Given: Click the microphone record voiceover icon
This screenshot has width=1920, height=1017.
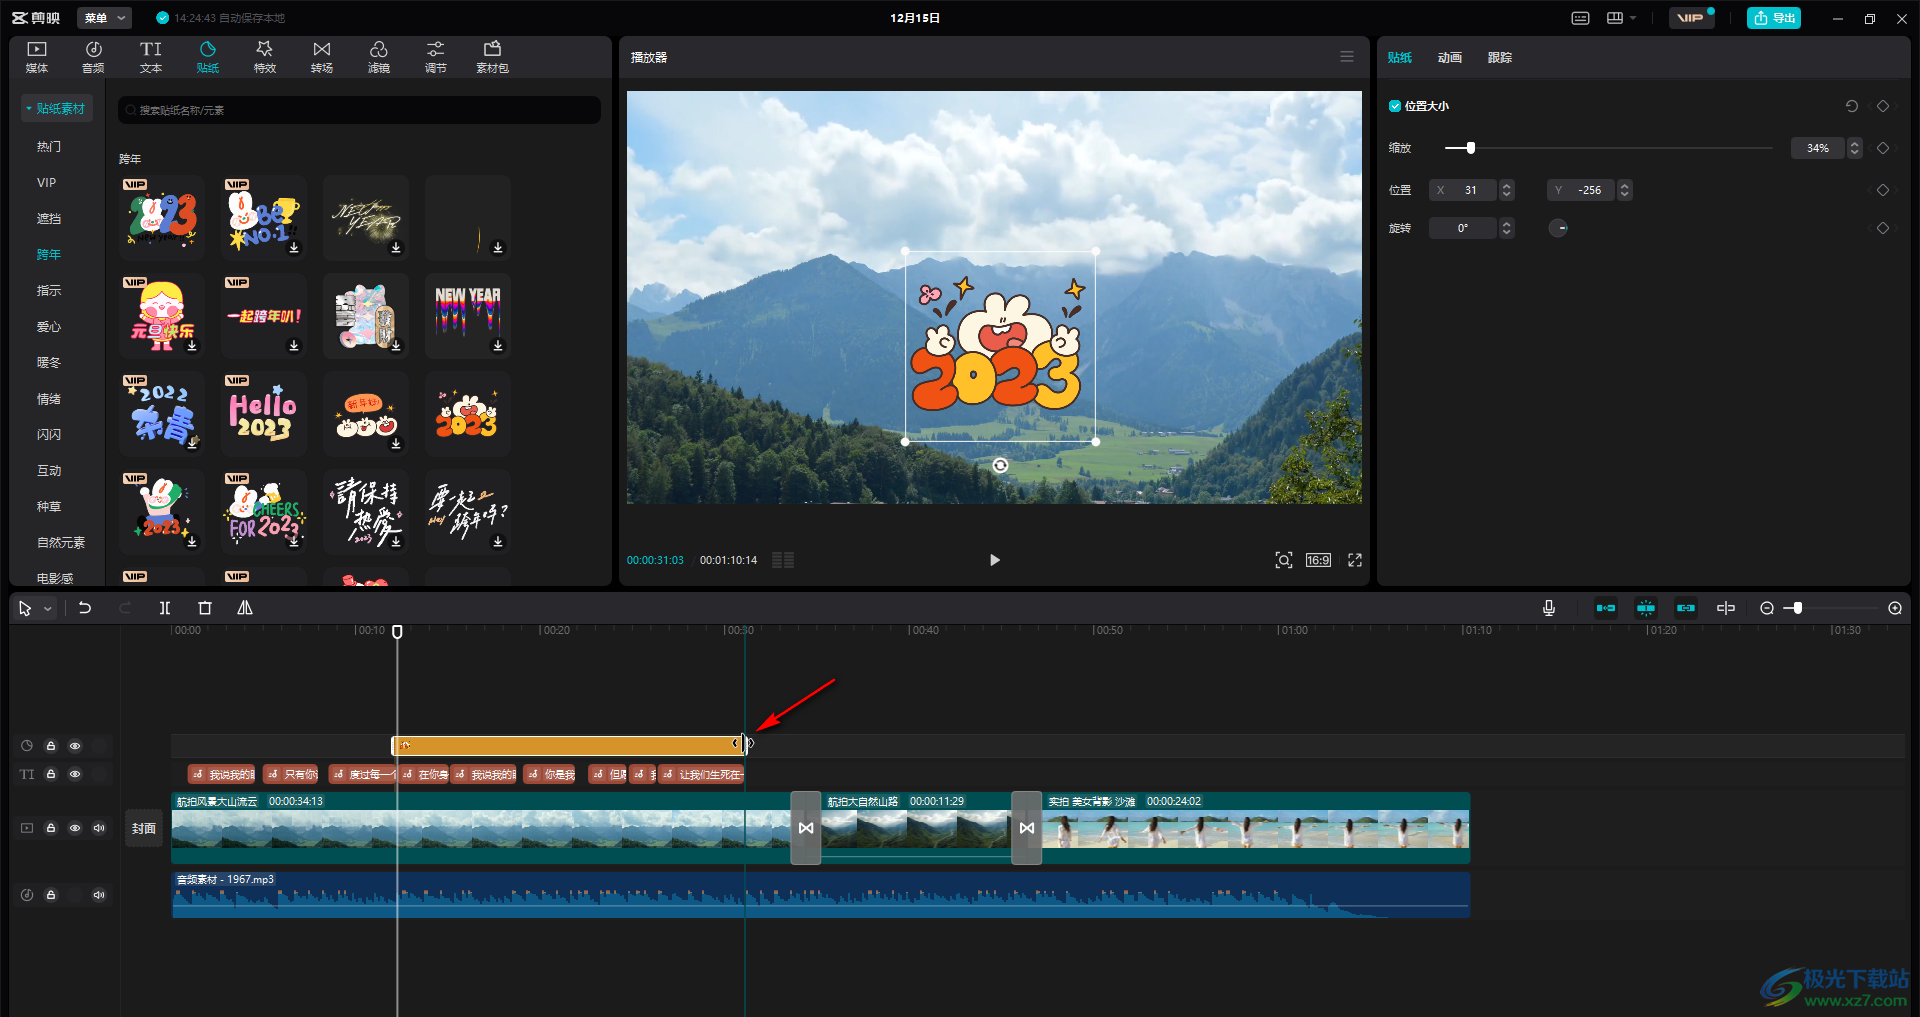Looking at the screenshot, I should [x=1549, y=608].
